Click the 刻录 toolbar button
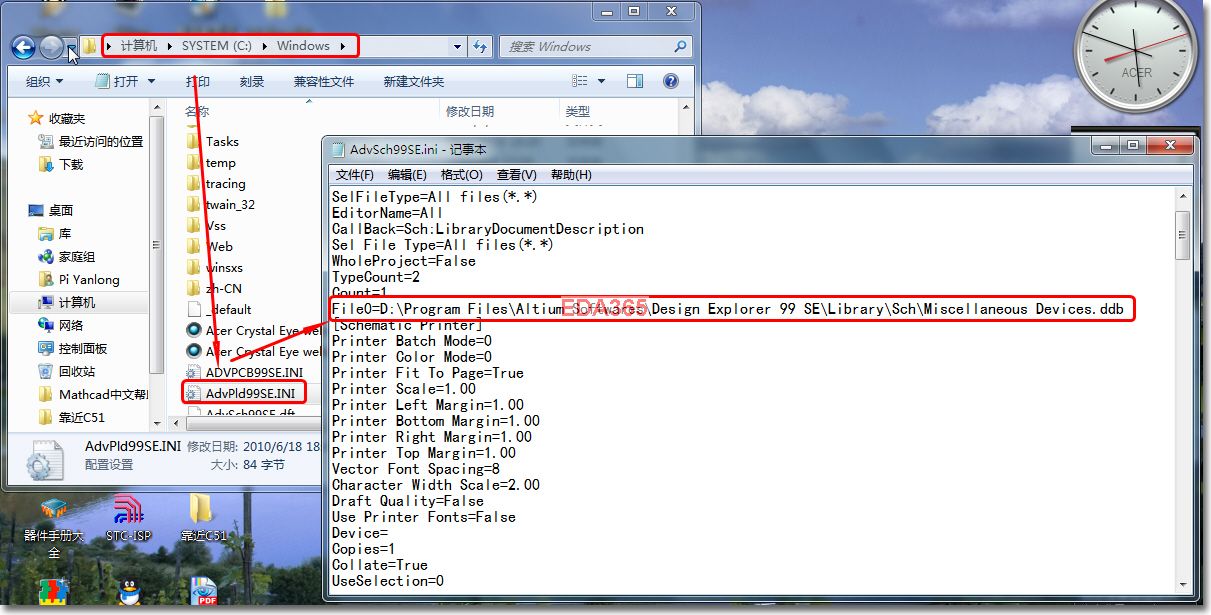1211x615 pixels. (252, 82)
